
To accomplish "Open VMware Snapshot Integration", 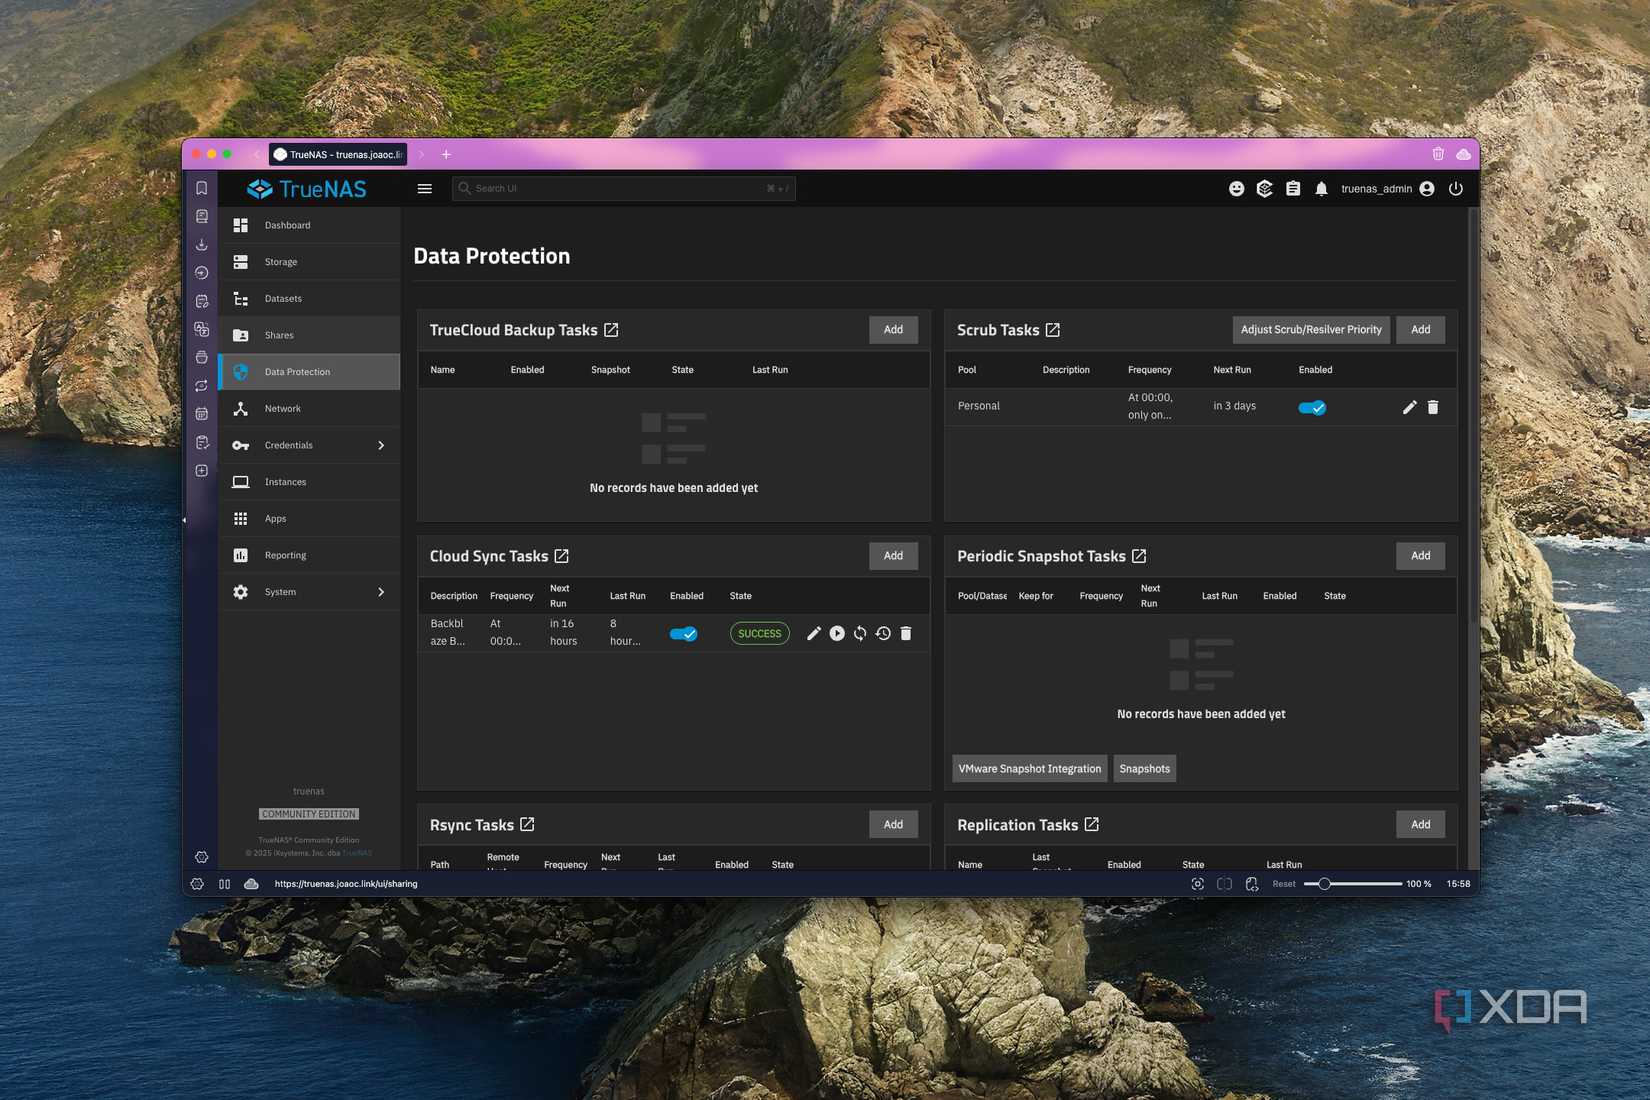I will click(1029, 769).
